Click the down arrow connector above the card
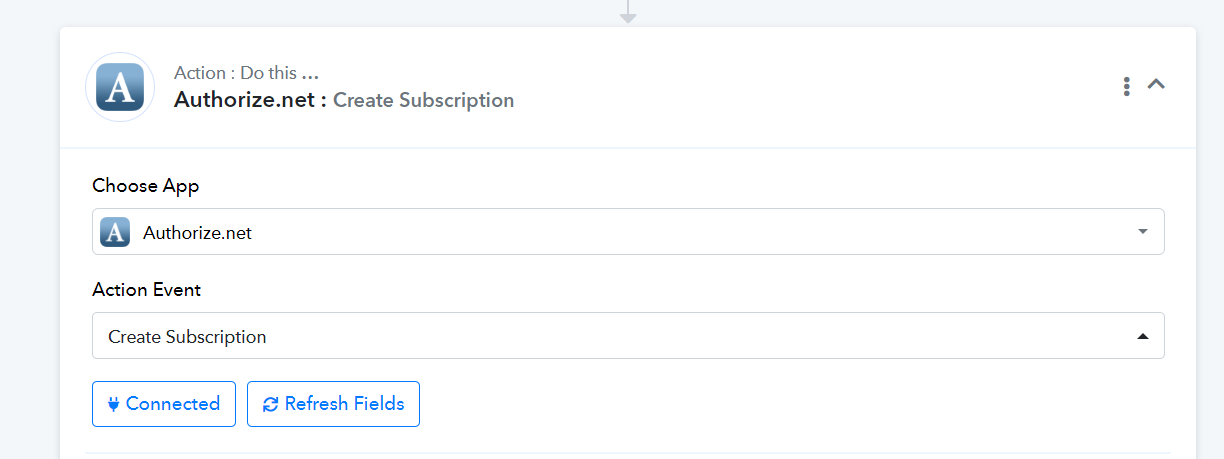This screenshot has width=1224, height=459. (x=628, y=11)
